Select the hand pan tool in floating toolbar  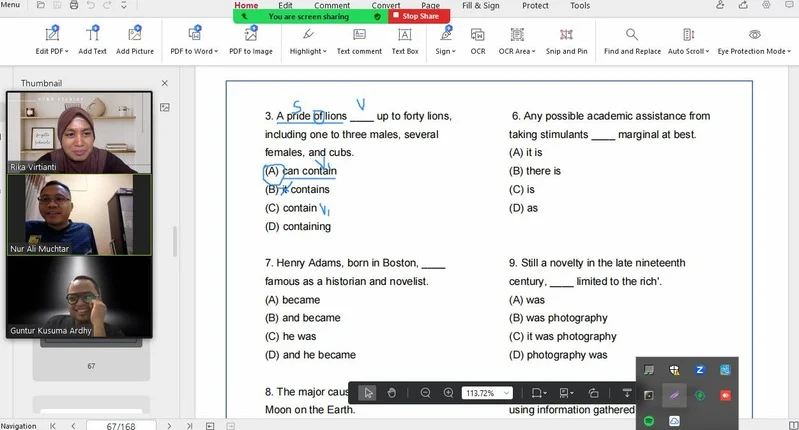point(392,393)
